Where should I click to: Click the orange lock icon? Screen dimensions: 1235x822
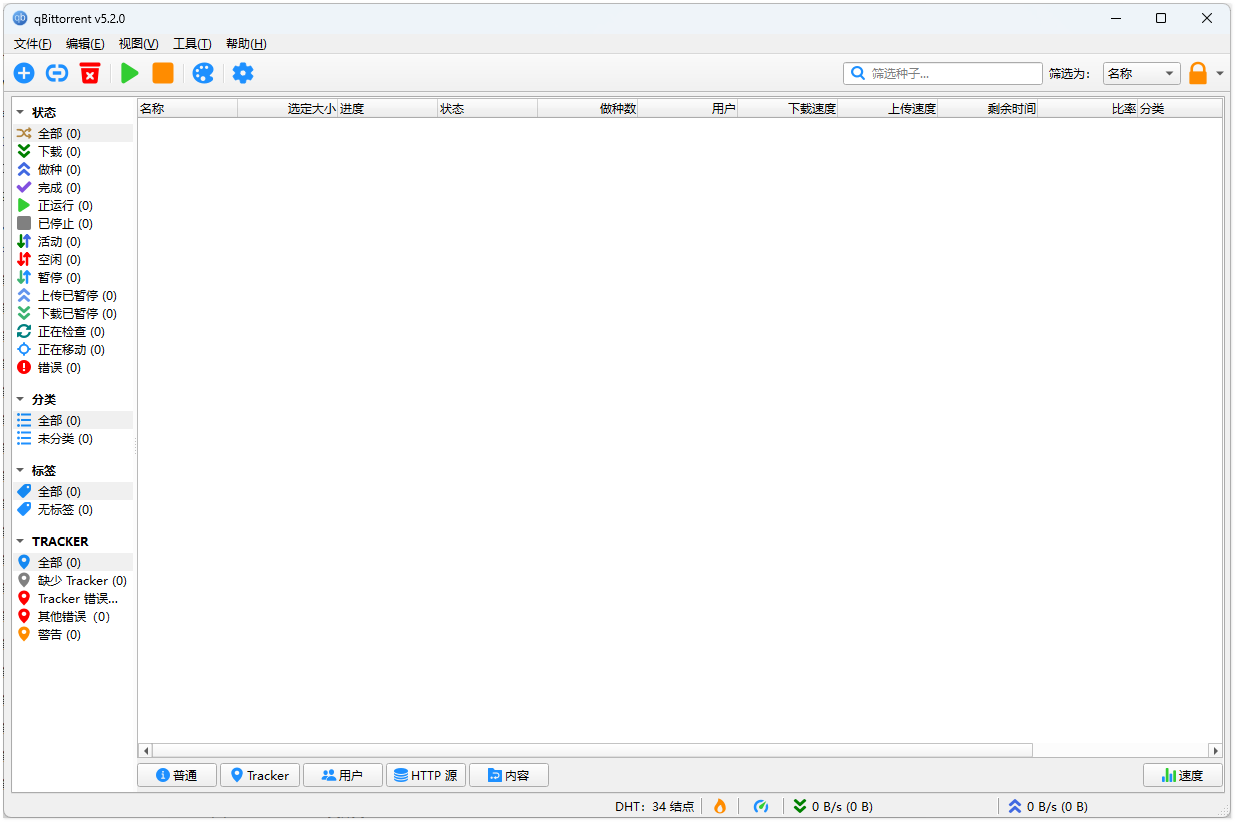[x=1198, y=73]
